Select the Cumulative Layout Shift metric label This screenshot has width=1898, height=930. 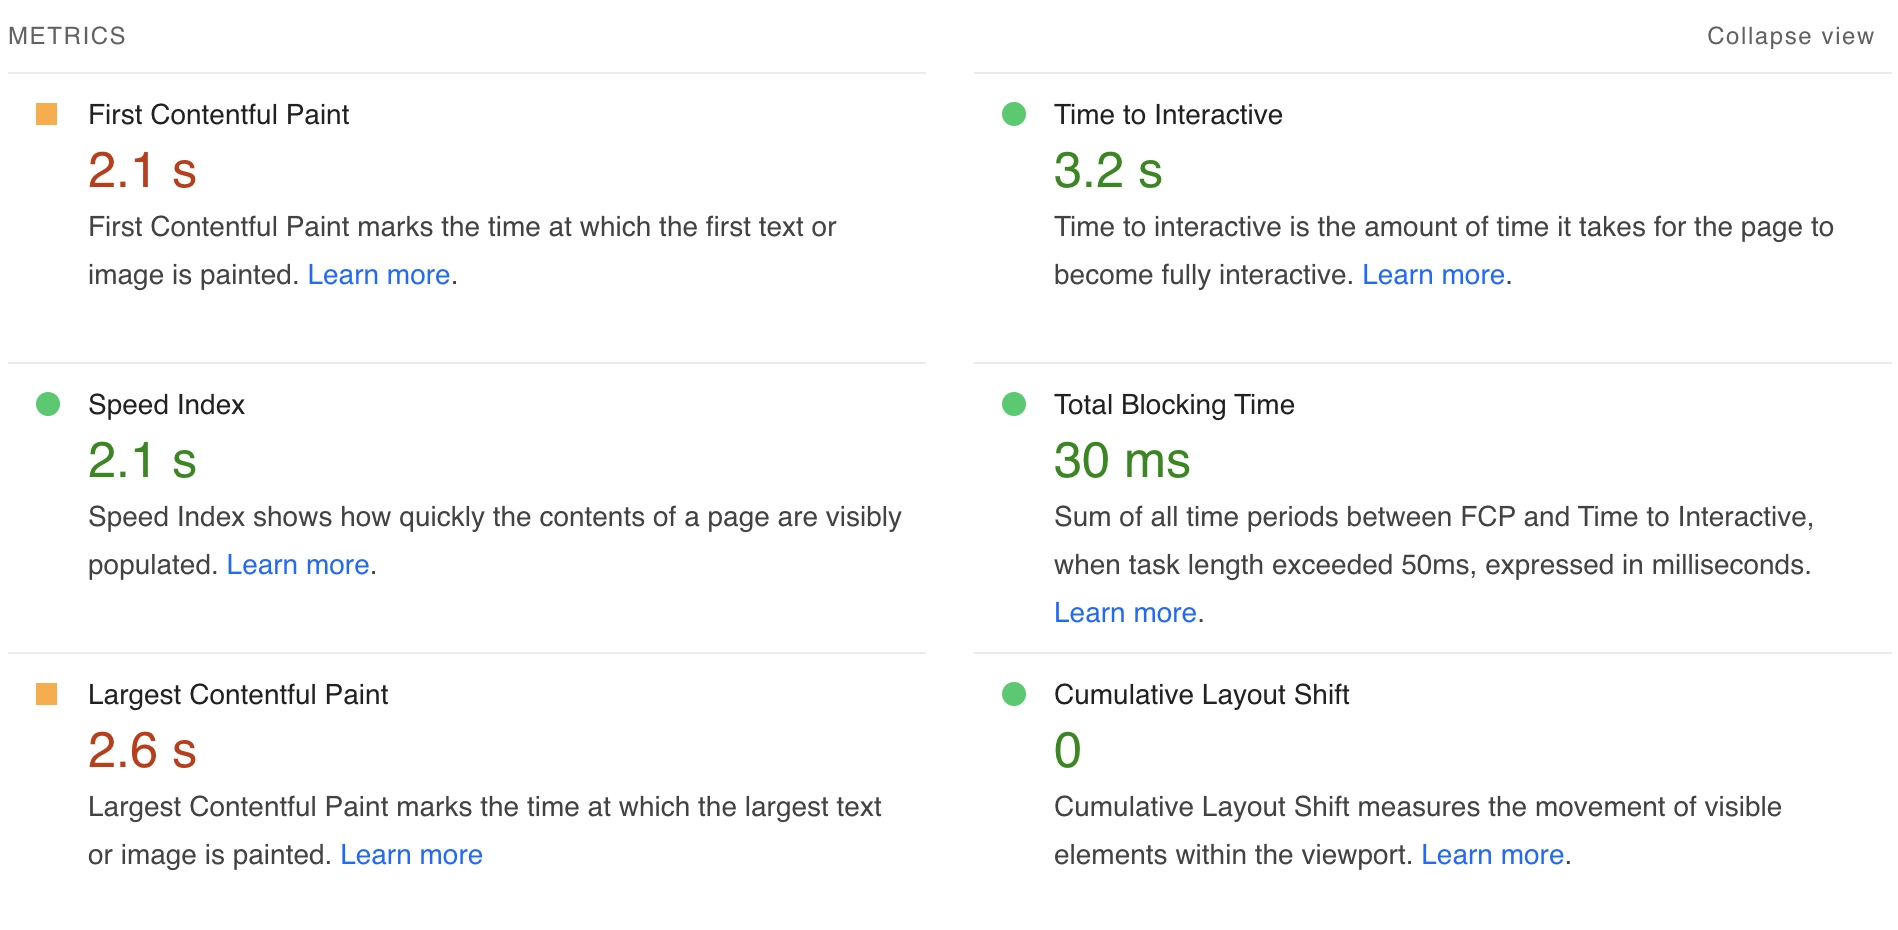pyautogui.click(x=1201, y=694)
